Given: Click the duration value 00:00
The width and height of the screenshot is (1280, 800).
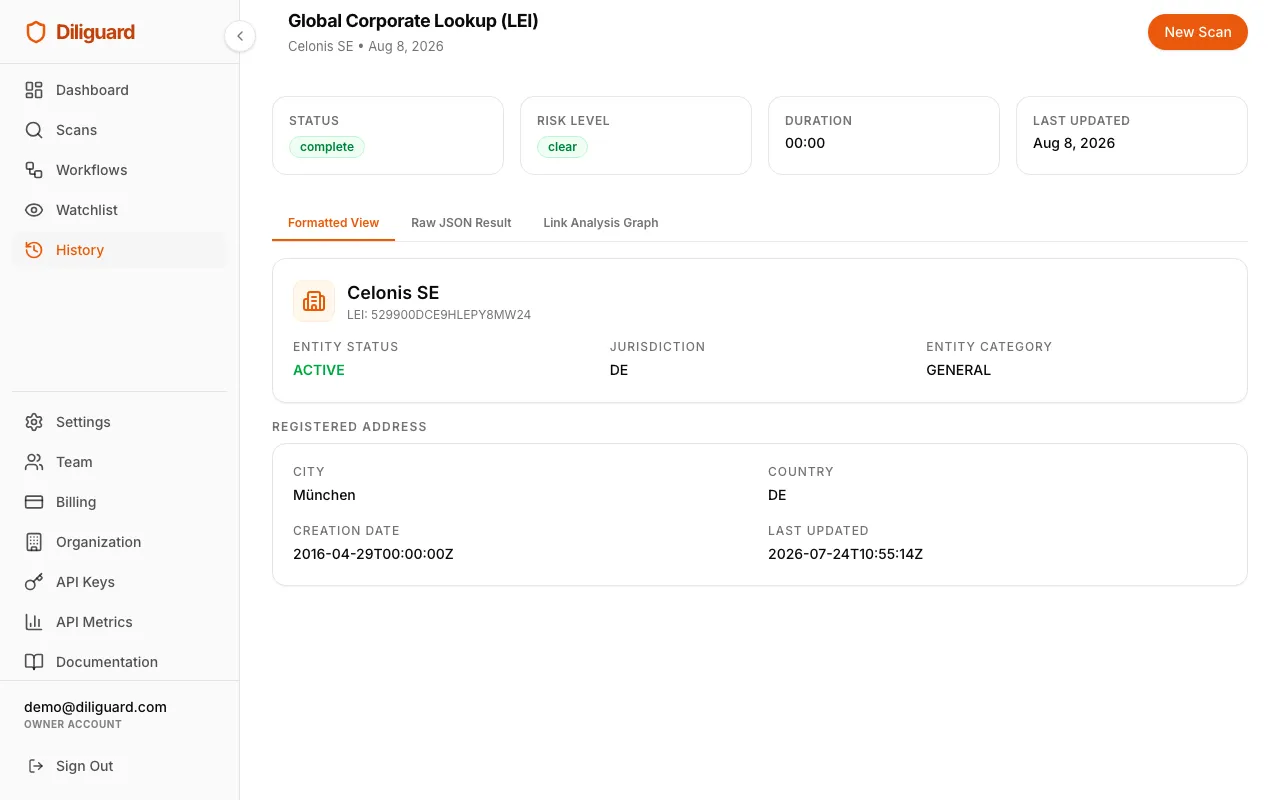Looking at the screenshot, I should pos(805,143).
